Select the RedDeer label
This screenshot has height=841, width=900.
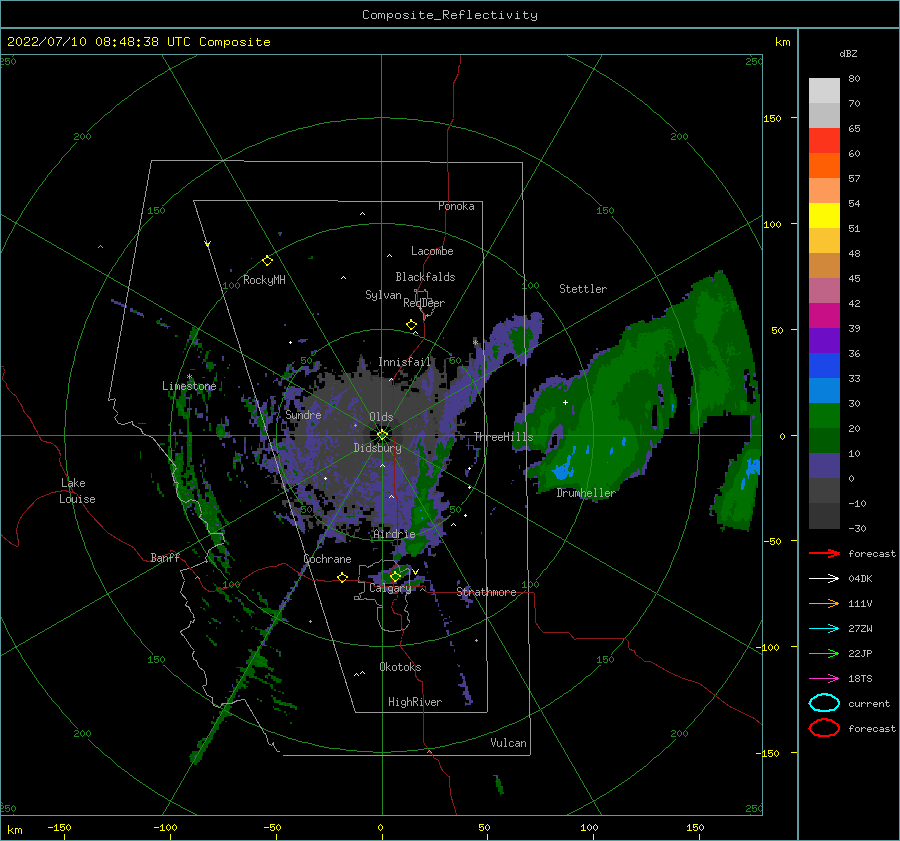pyautogui.click(x=424, y=303)
